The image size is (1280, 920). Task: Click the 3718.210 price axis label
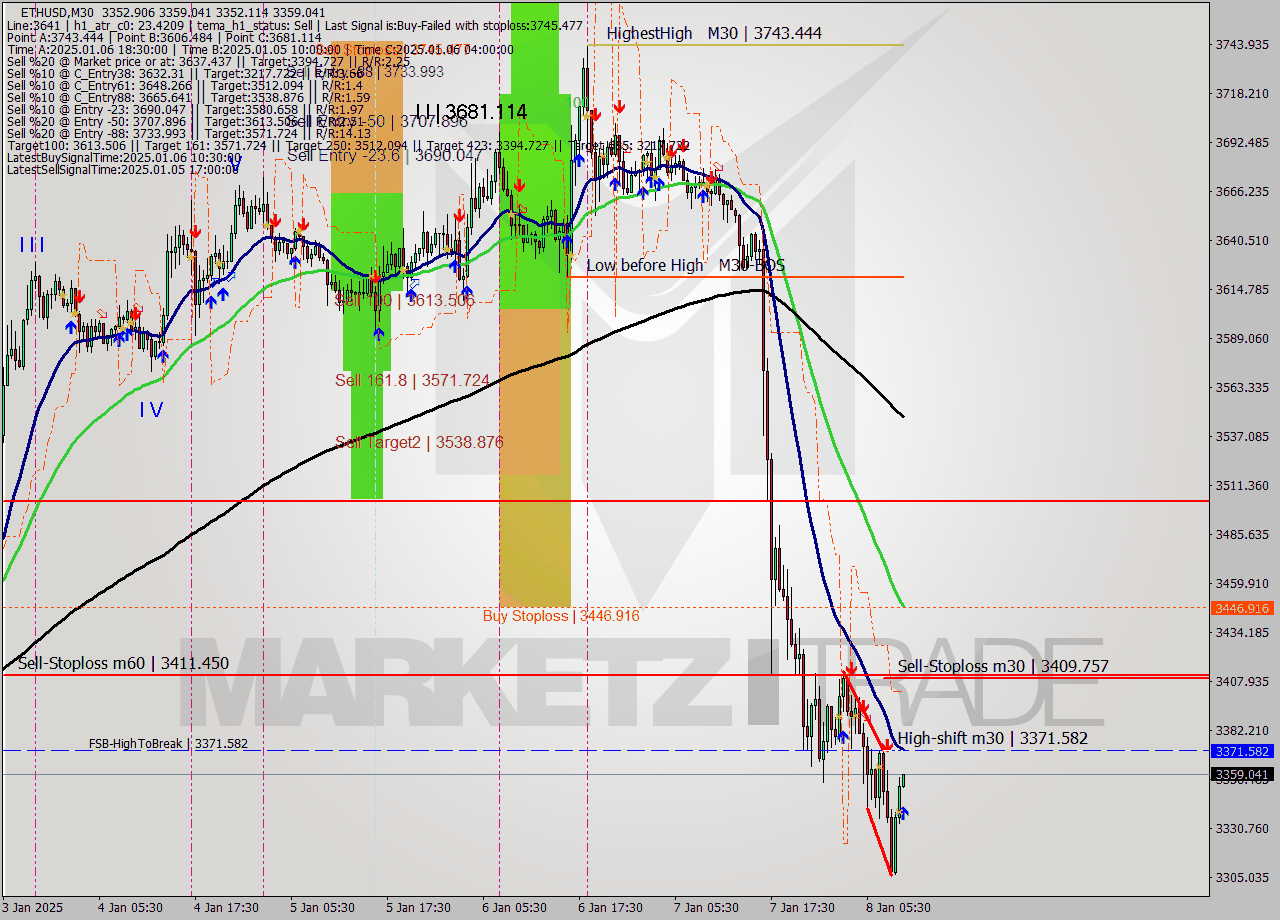[1242, 93]
